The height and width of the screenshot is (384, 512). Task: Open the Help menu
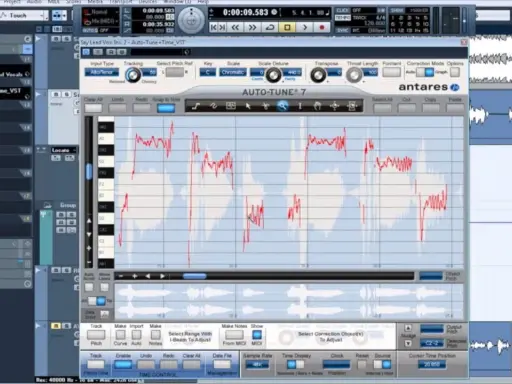coord(202,2)
